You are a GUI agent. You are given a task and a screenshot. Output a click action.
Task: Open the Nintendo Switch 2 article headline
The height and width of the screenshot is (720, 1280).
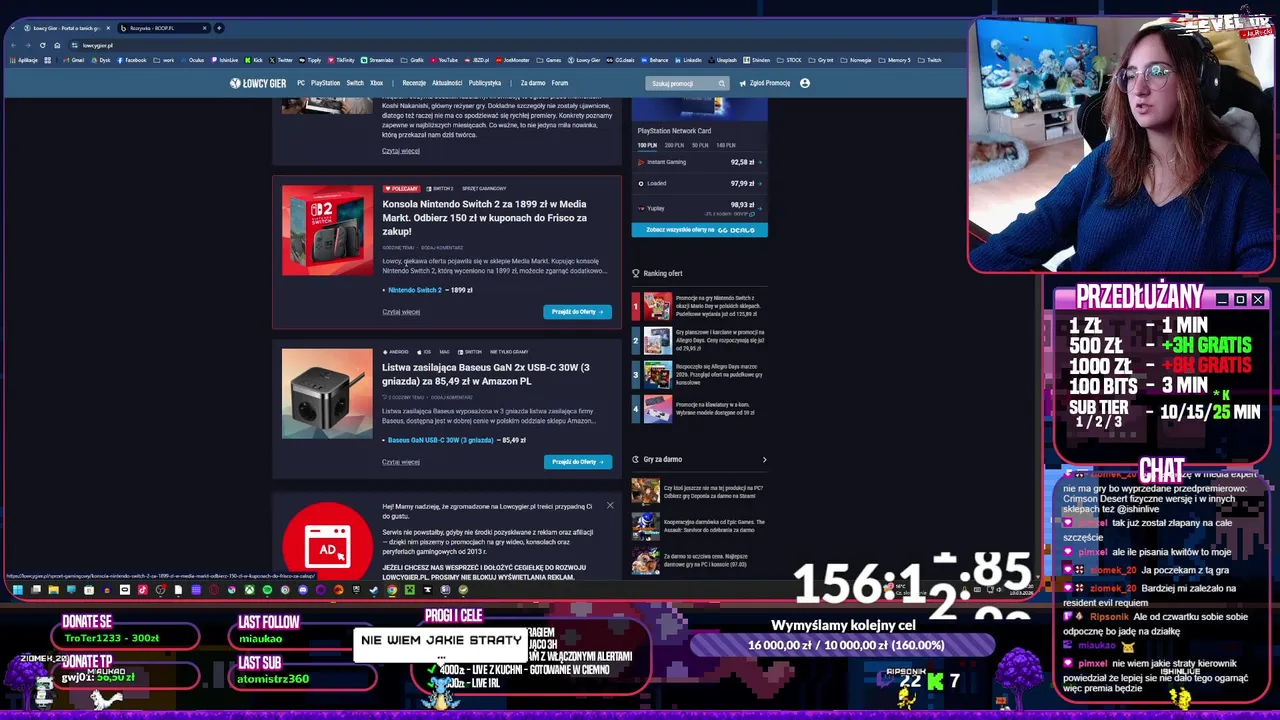click(485, 217)
